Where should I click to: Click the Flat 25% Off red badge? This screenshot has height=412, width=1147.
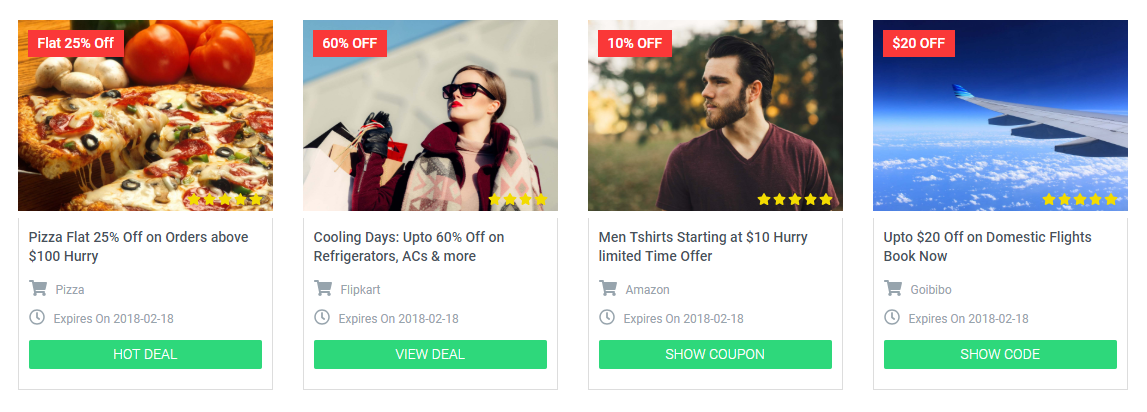click(75, 43)
